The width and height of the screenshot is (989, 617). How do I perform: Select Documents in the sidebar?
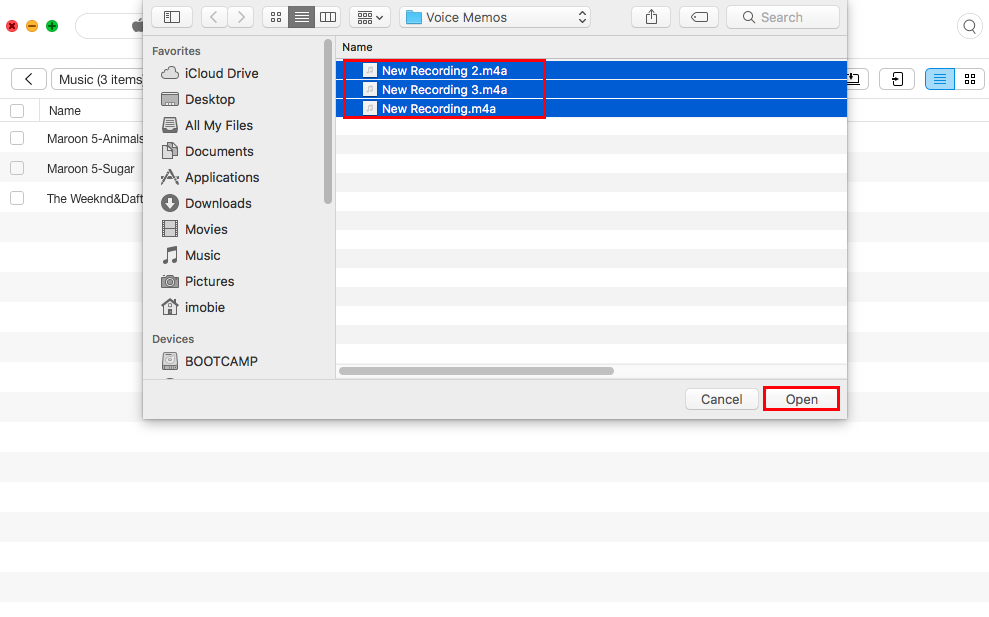(219, 151)
